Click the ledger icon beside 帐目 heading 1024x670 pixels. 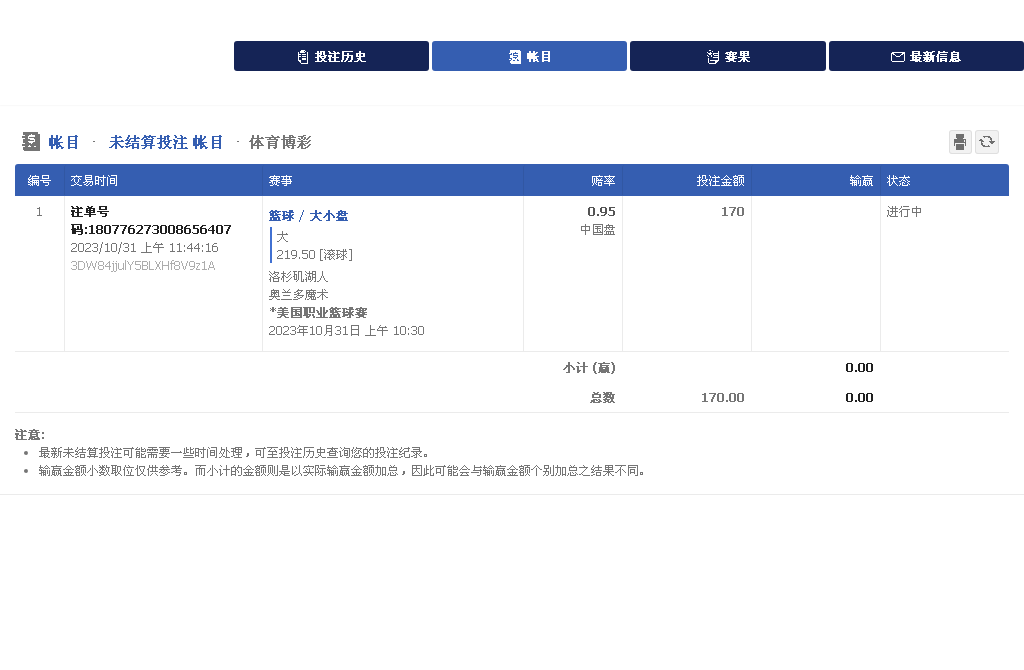[31, 142]
